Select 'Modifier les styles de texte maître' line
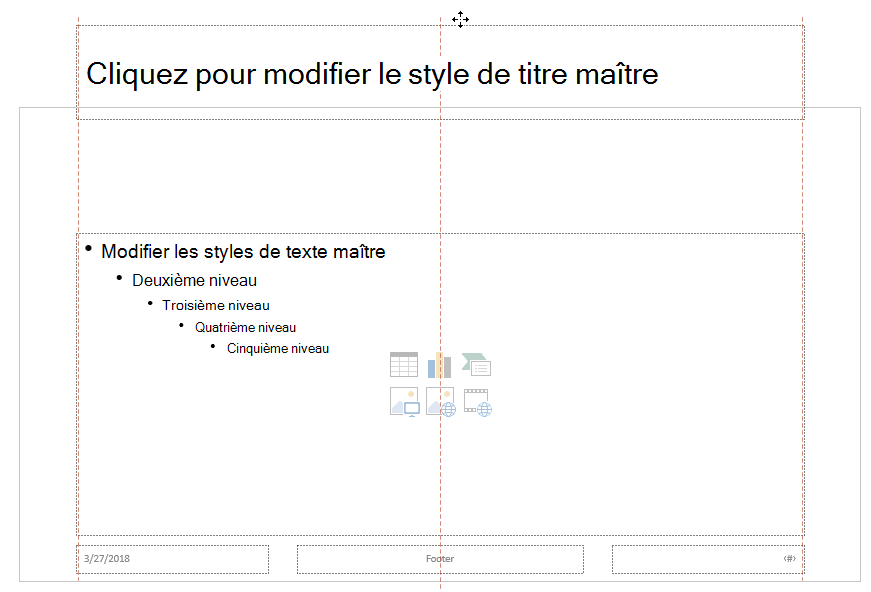The width and height of the screenshot is (871, 592). (243, 252)
